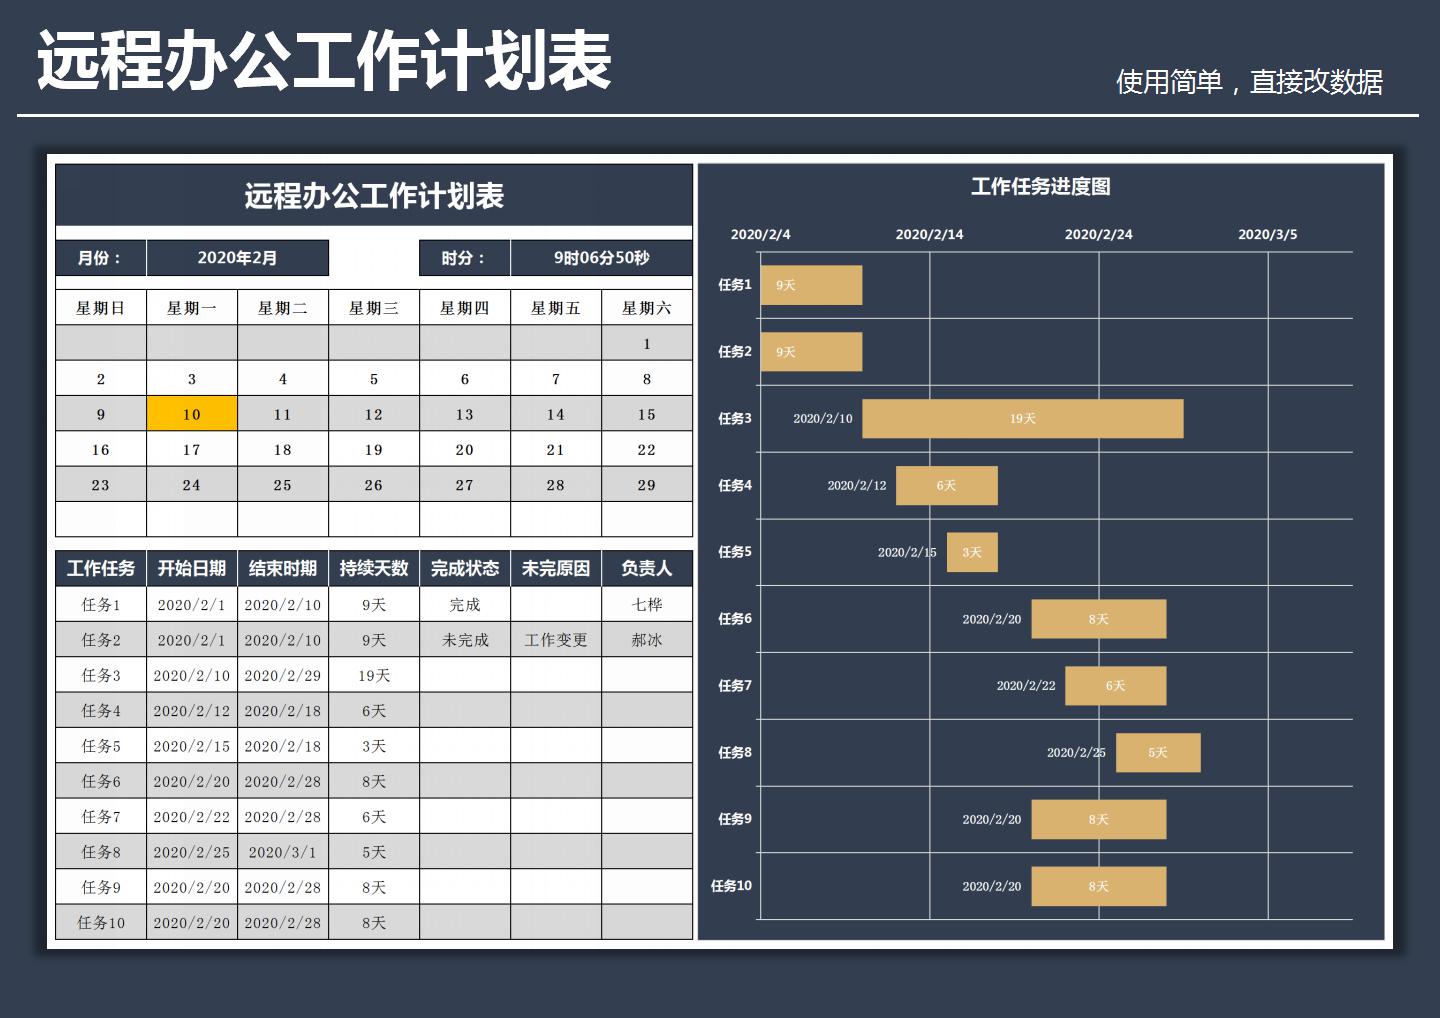Click the 3天 bar for 任务5 in the chart
This screenshot has height=1018, width=1440.
[x=971, y=552]
